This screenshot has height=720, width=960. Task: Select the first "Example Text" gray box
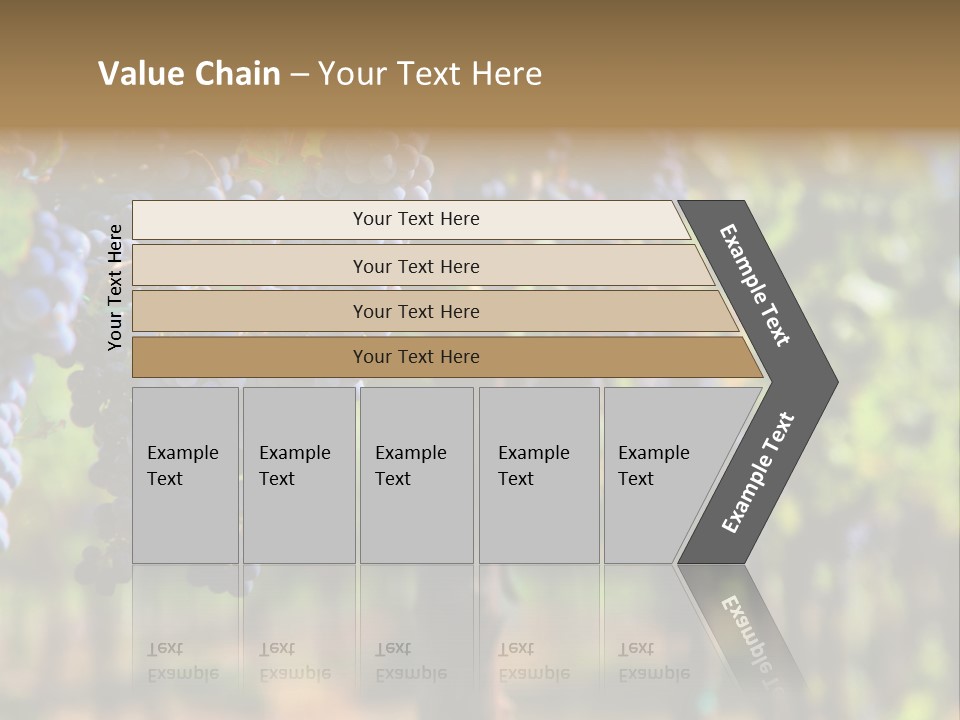point(185,474)
